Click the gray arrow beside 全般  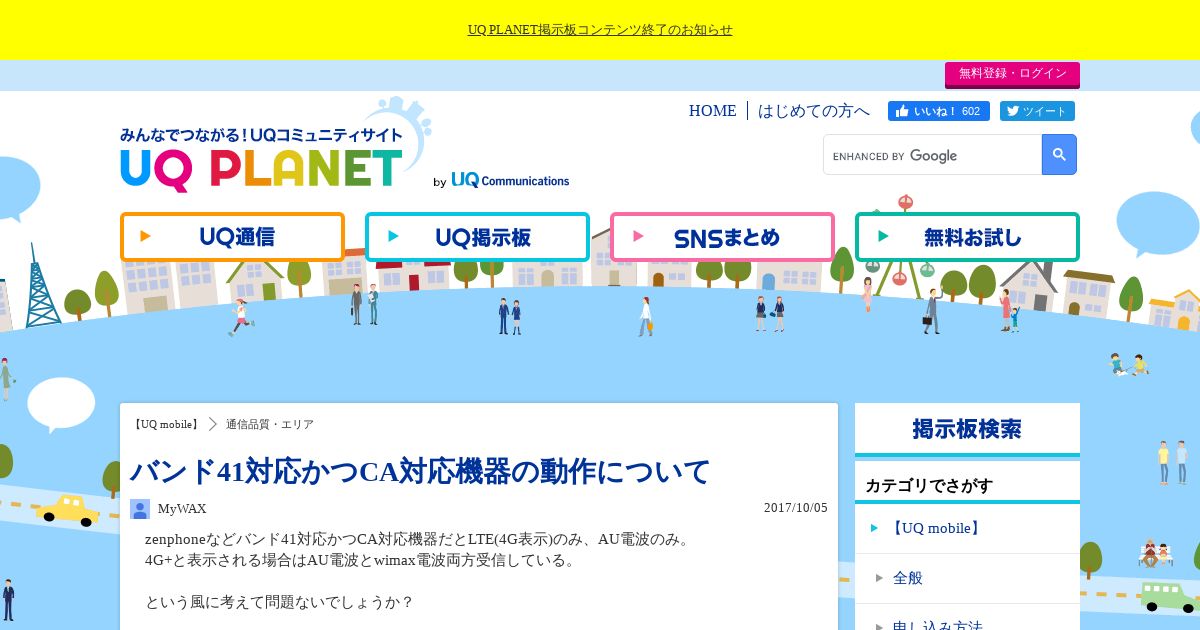[879, 578]
